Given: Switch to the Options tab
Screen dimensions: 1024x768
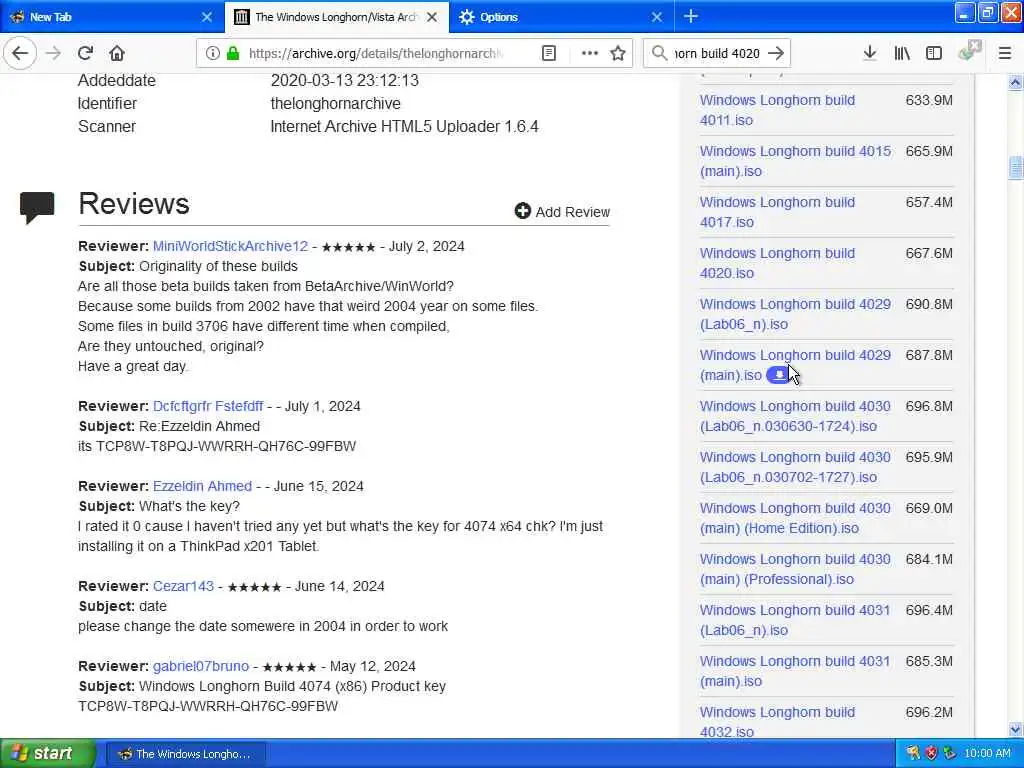Looking at the screenshot, I should tap(562, 17).
